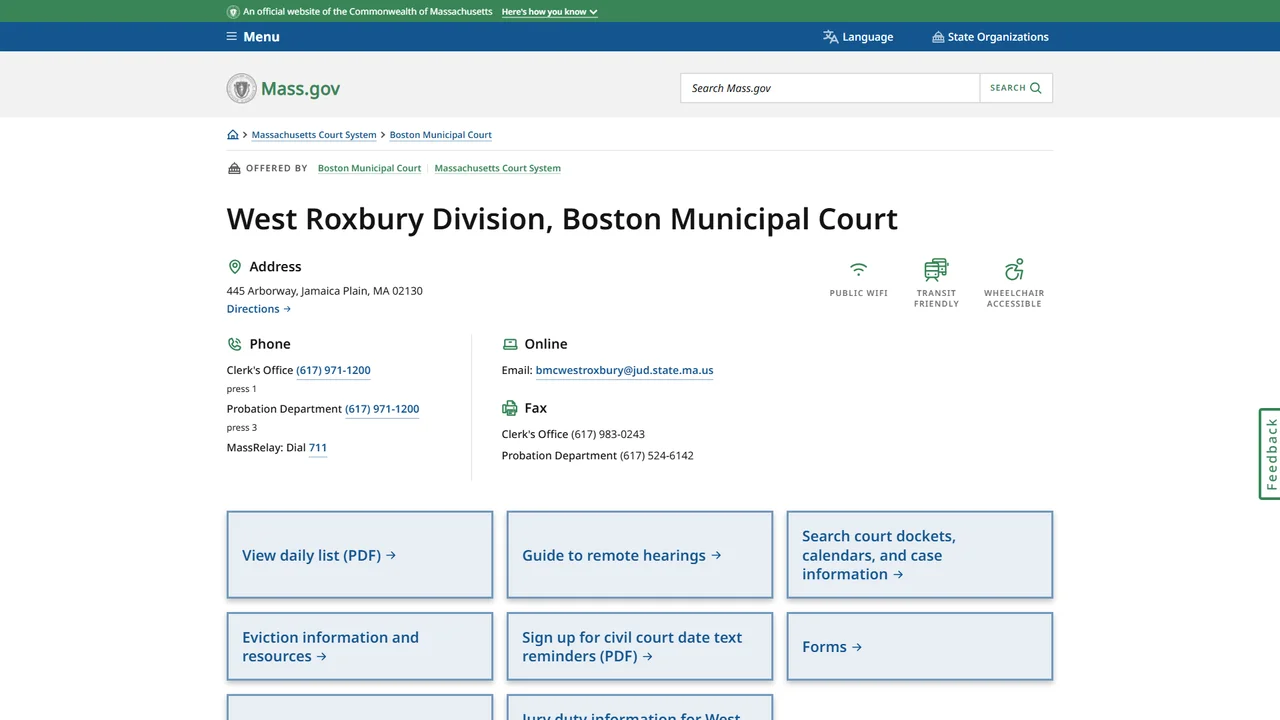Click the page title 'West Roxbury Division'
1280x720 pixels.
[x=387, y=219]
